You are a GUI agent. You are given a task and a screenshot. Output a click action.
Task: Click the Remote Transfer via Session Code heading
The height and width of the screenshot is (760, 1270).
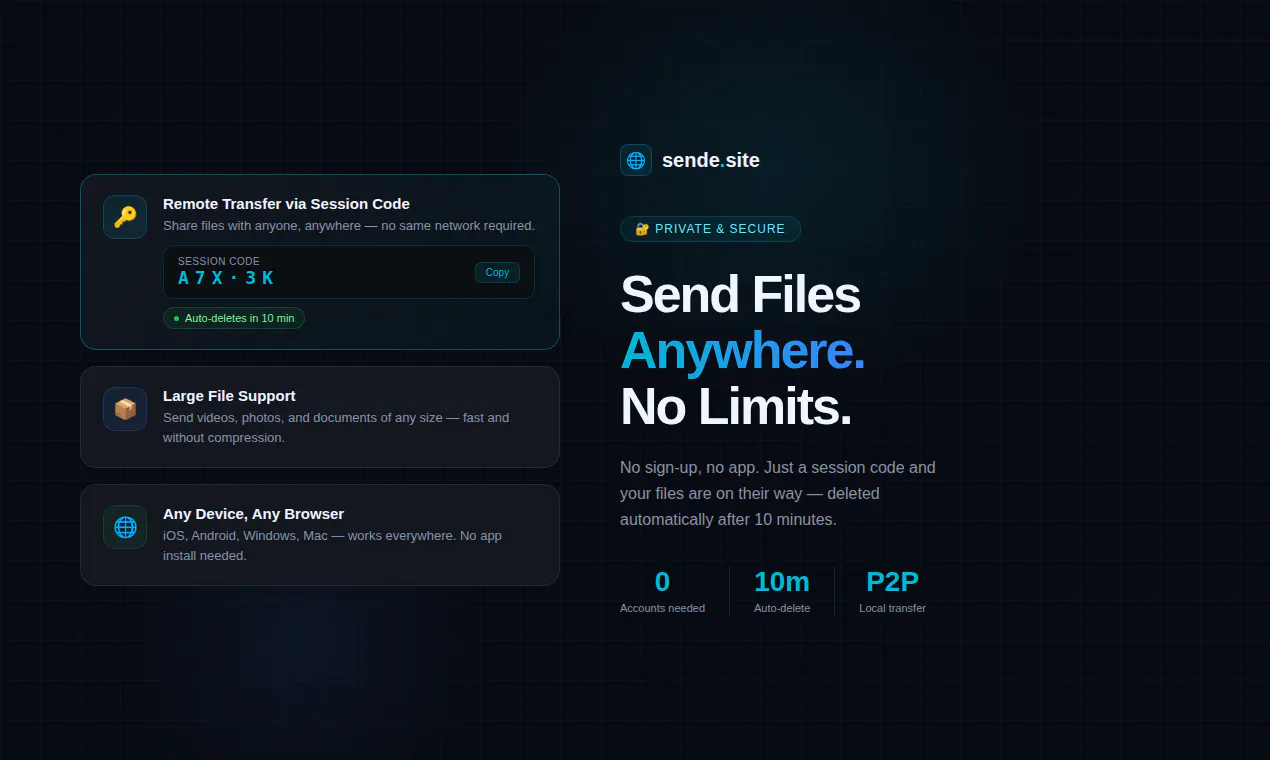[286, 204]
